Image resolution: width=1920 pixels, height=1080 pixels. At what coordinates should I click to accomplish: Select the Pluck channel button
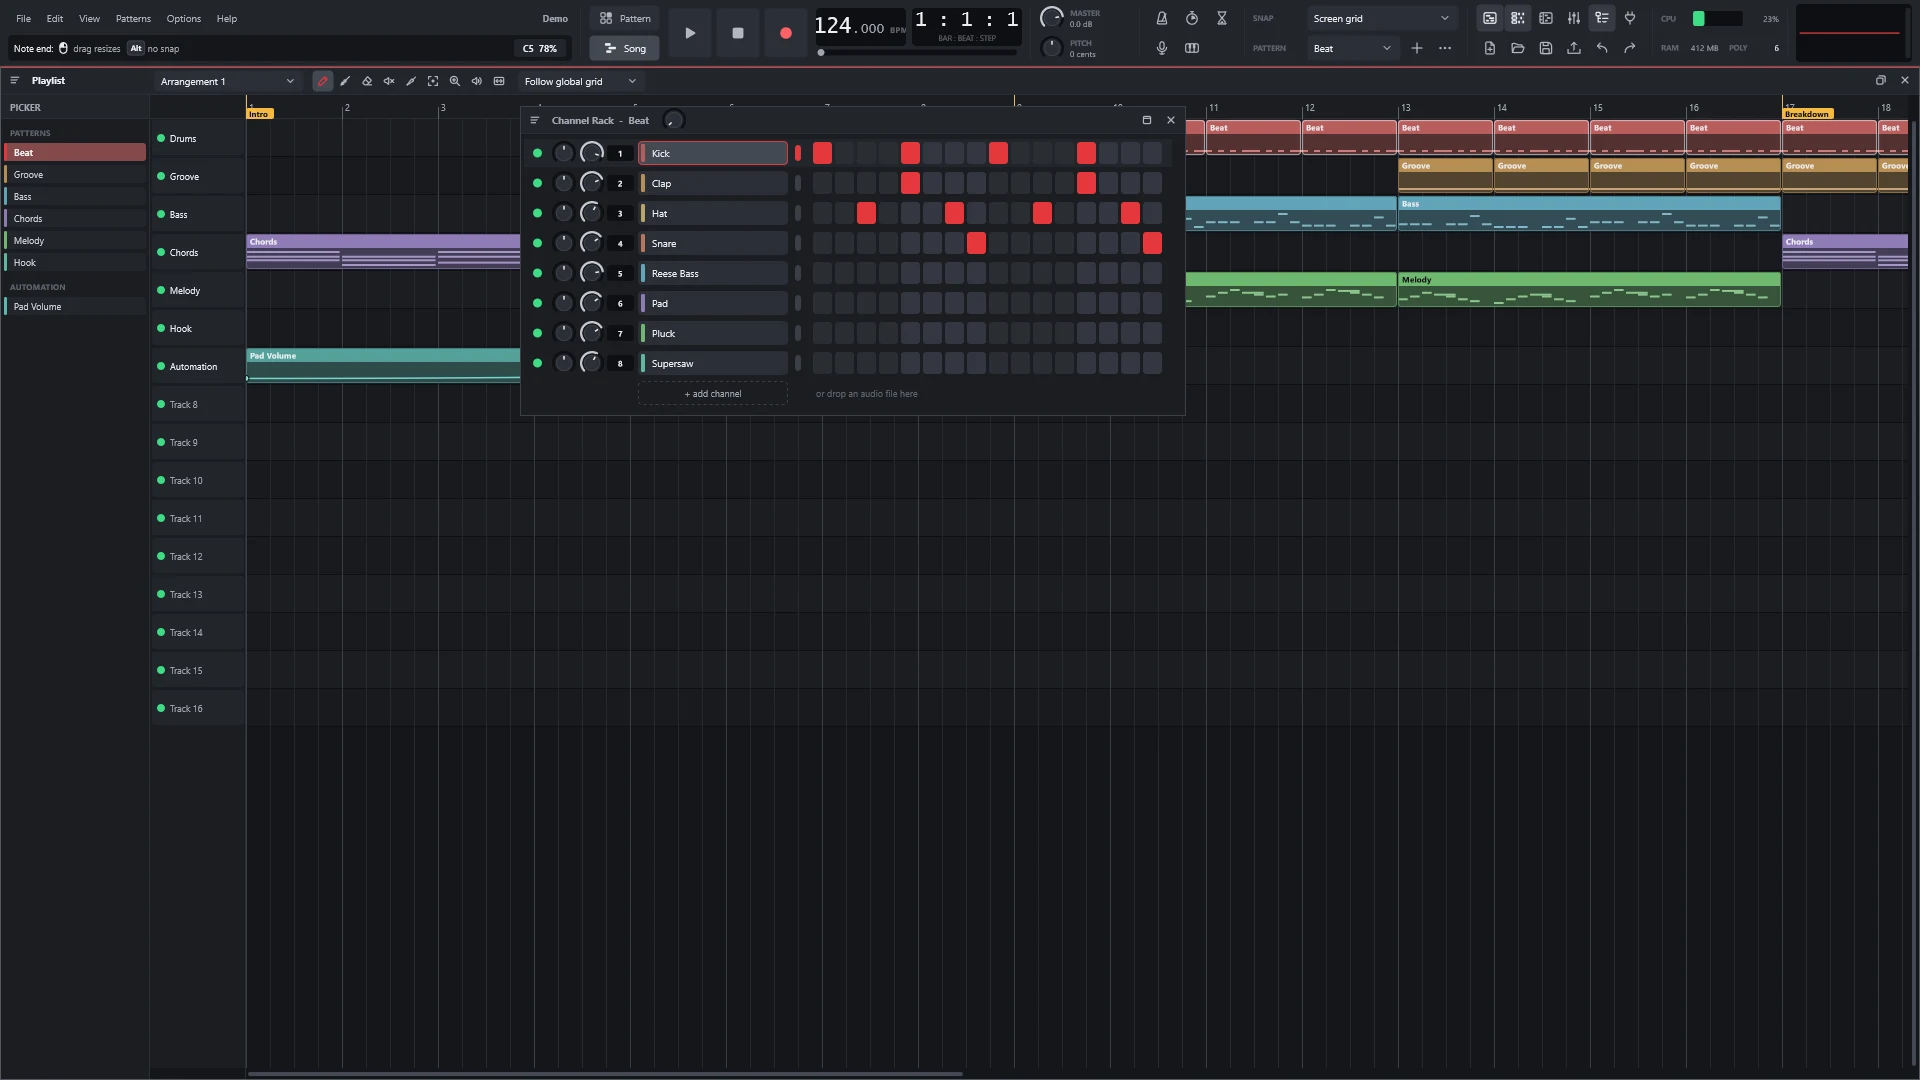pos(714,334)
